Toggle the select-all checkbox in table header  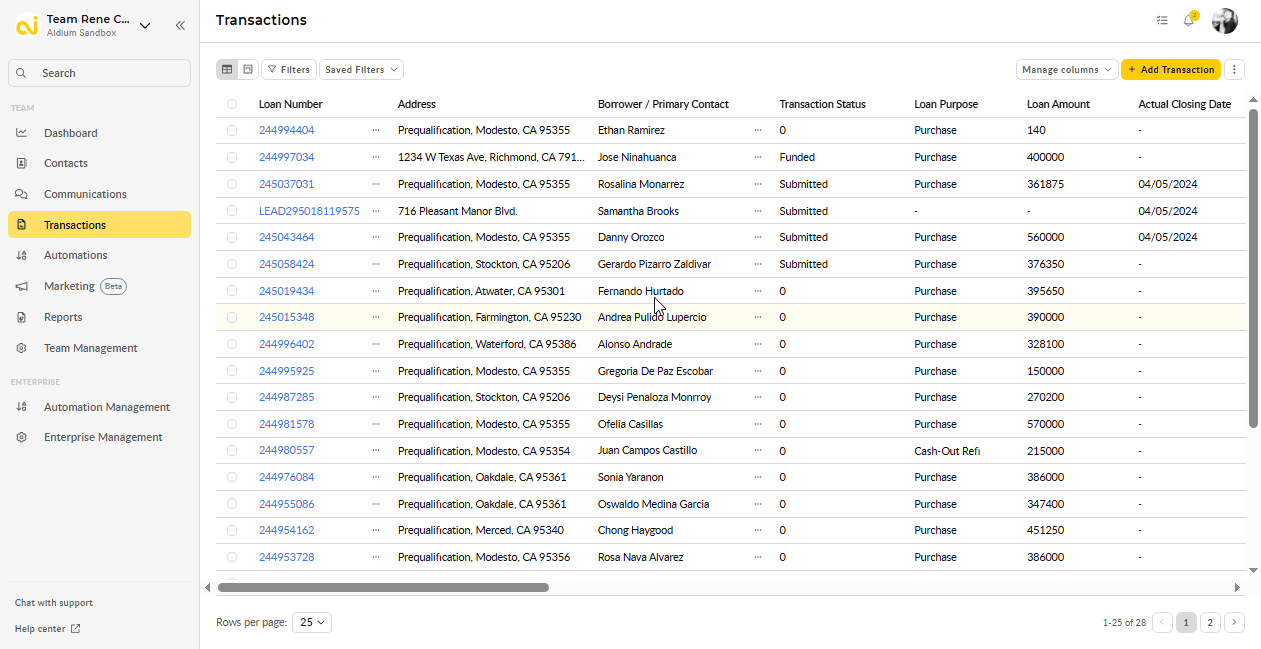(232, 104)
